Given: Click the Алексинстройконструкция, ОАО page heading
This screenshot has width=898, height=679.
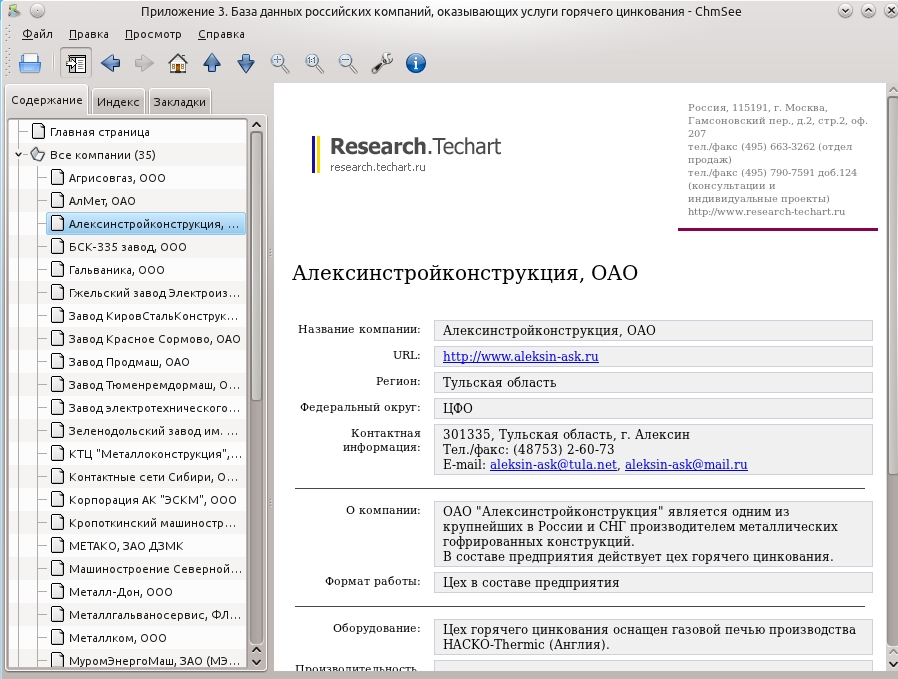Looking at the screenshot, I should pyautogui.click(x=464, y=273).
